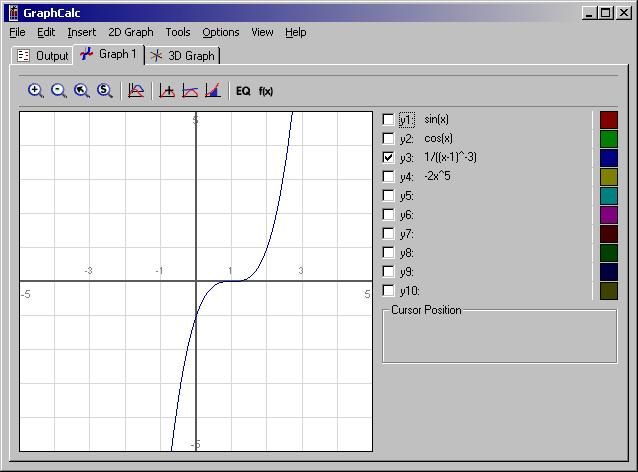Select the Graph 1 tab
The width and height of the screenshot is (638, 472).
point(109,54)
